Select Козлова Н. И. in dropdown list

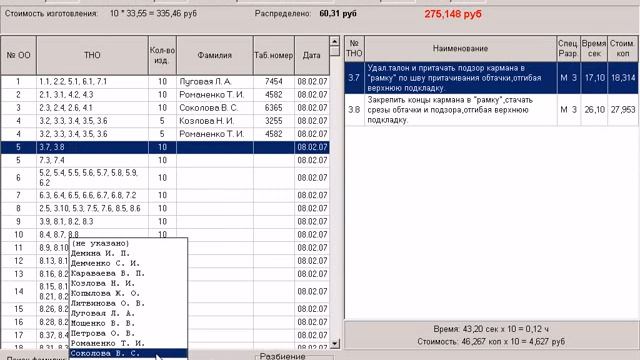pos(128,283)
